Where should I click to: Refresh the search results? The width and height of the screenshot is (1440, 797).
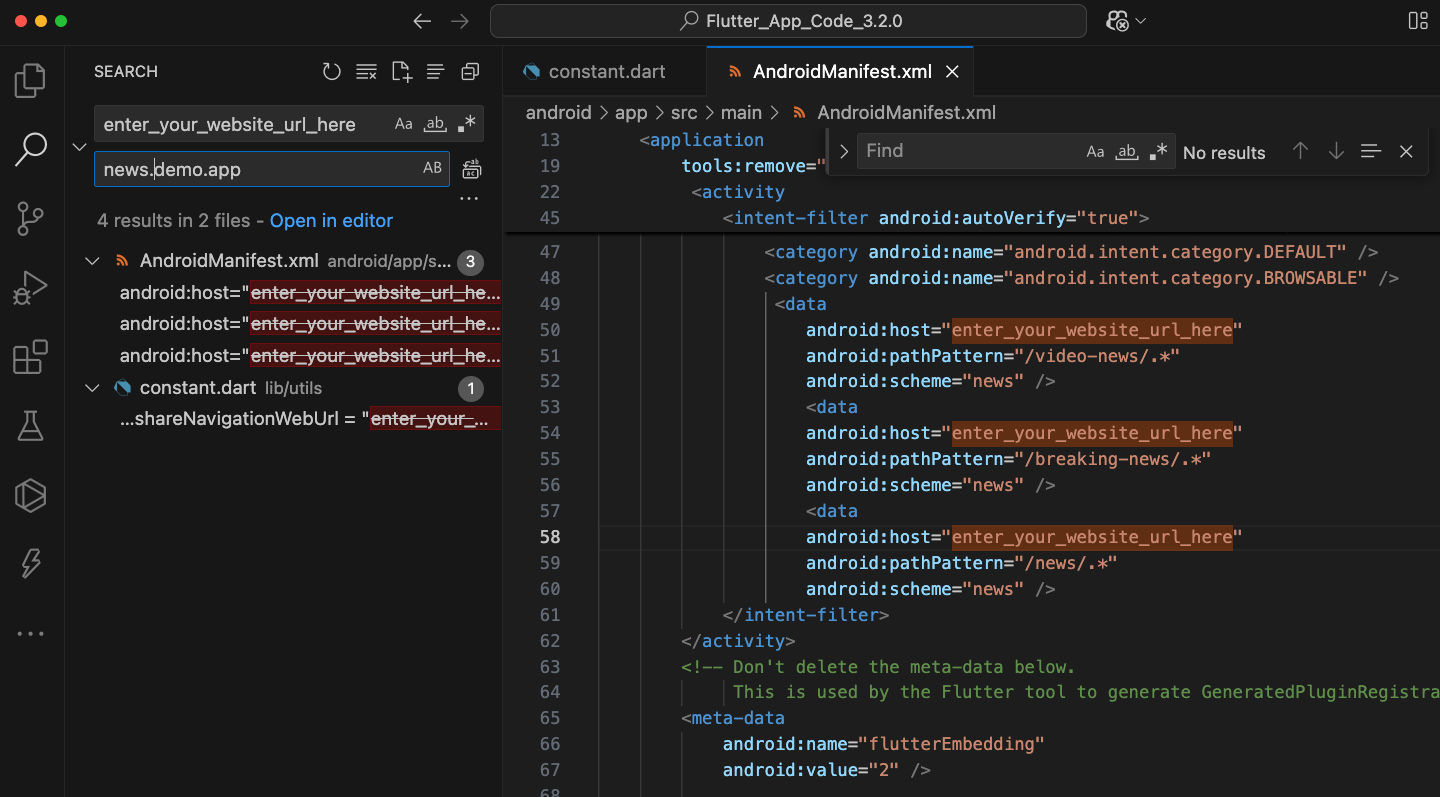coord(332,72)
